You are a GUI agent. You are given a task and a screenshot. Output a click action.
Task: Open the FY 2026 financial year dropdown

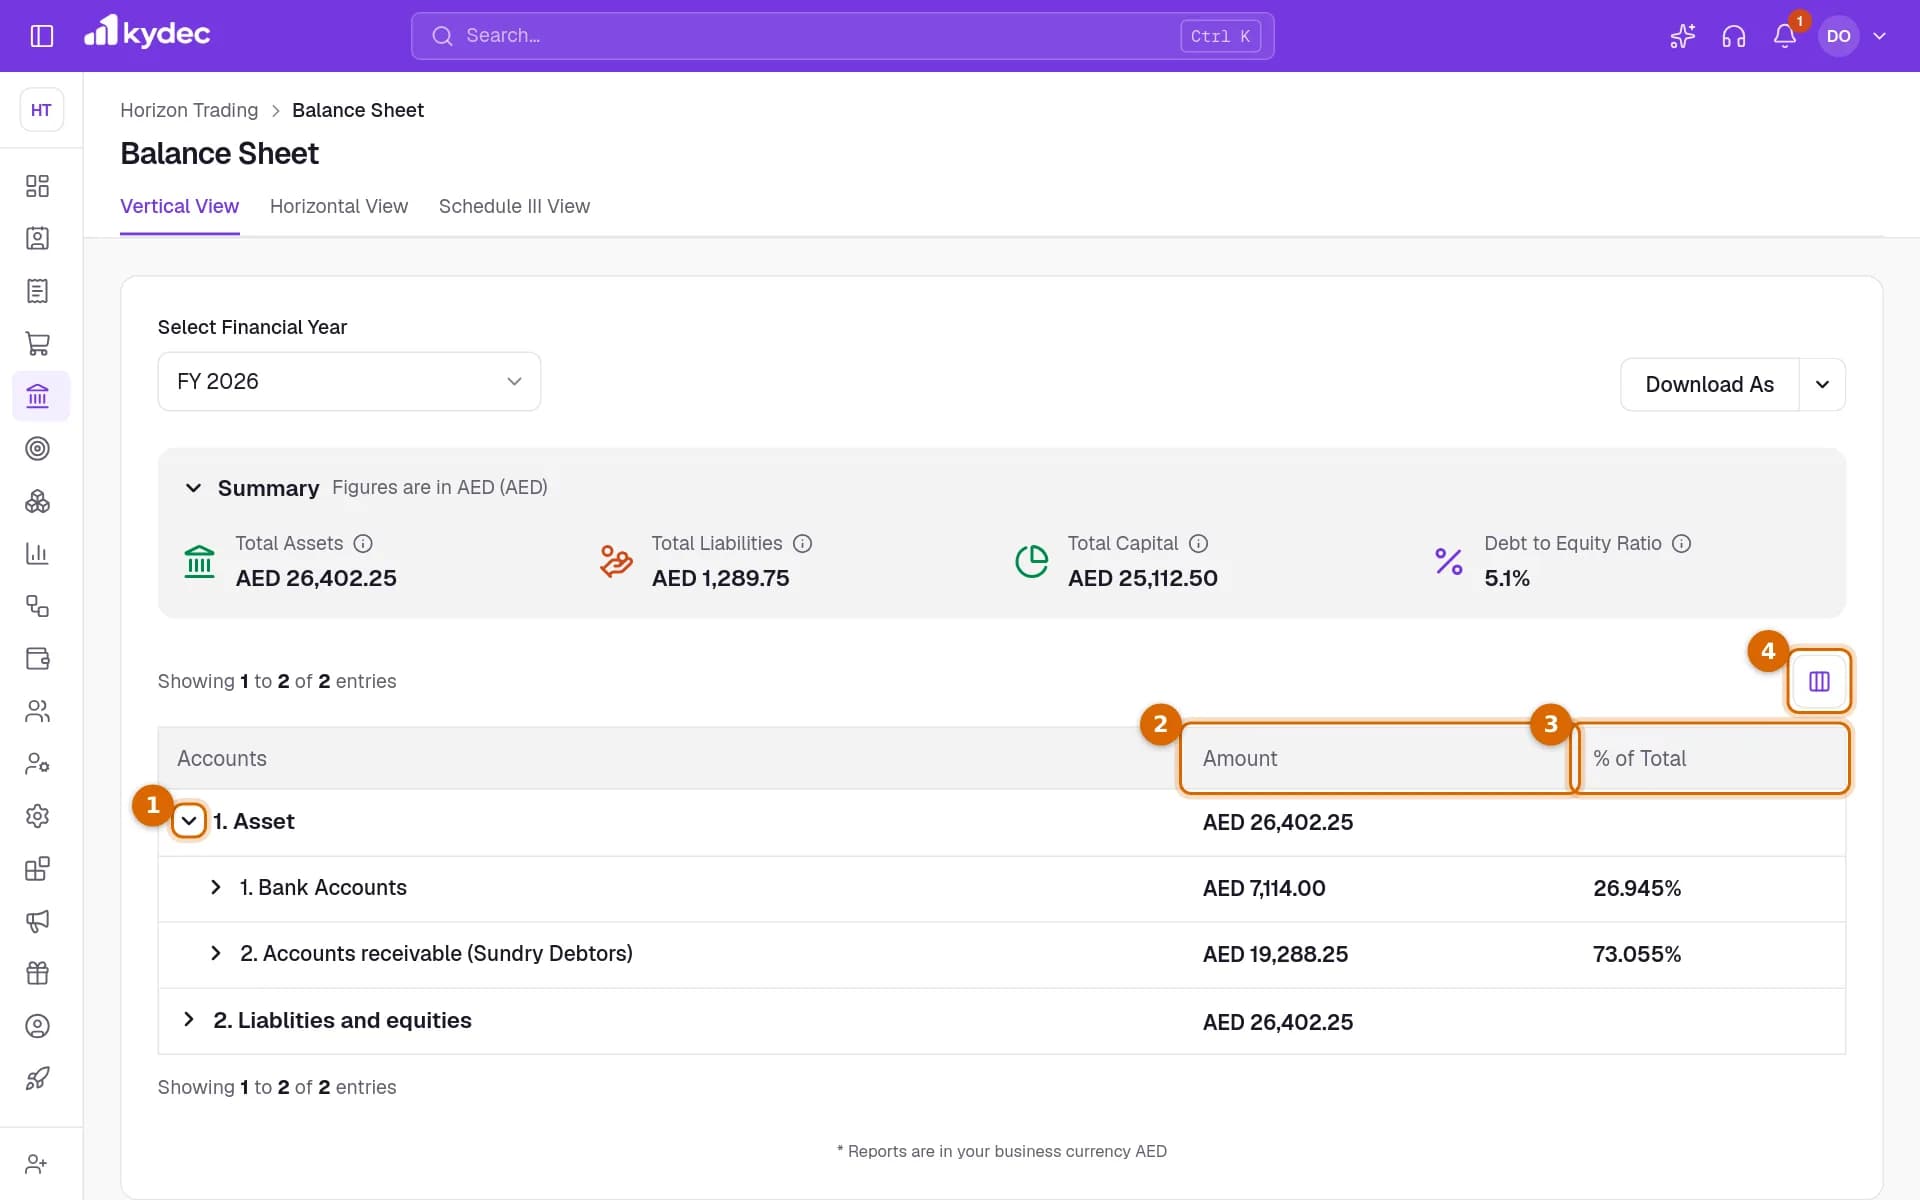click(349, 381)
